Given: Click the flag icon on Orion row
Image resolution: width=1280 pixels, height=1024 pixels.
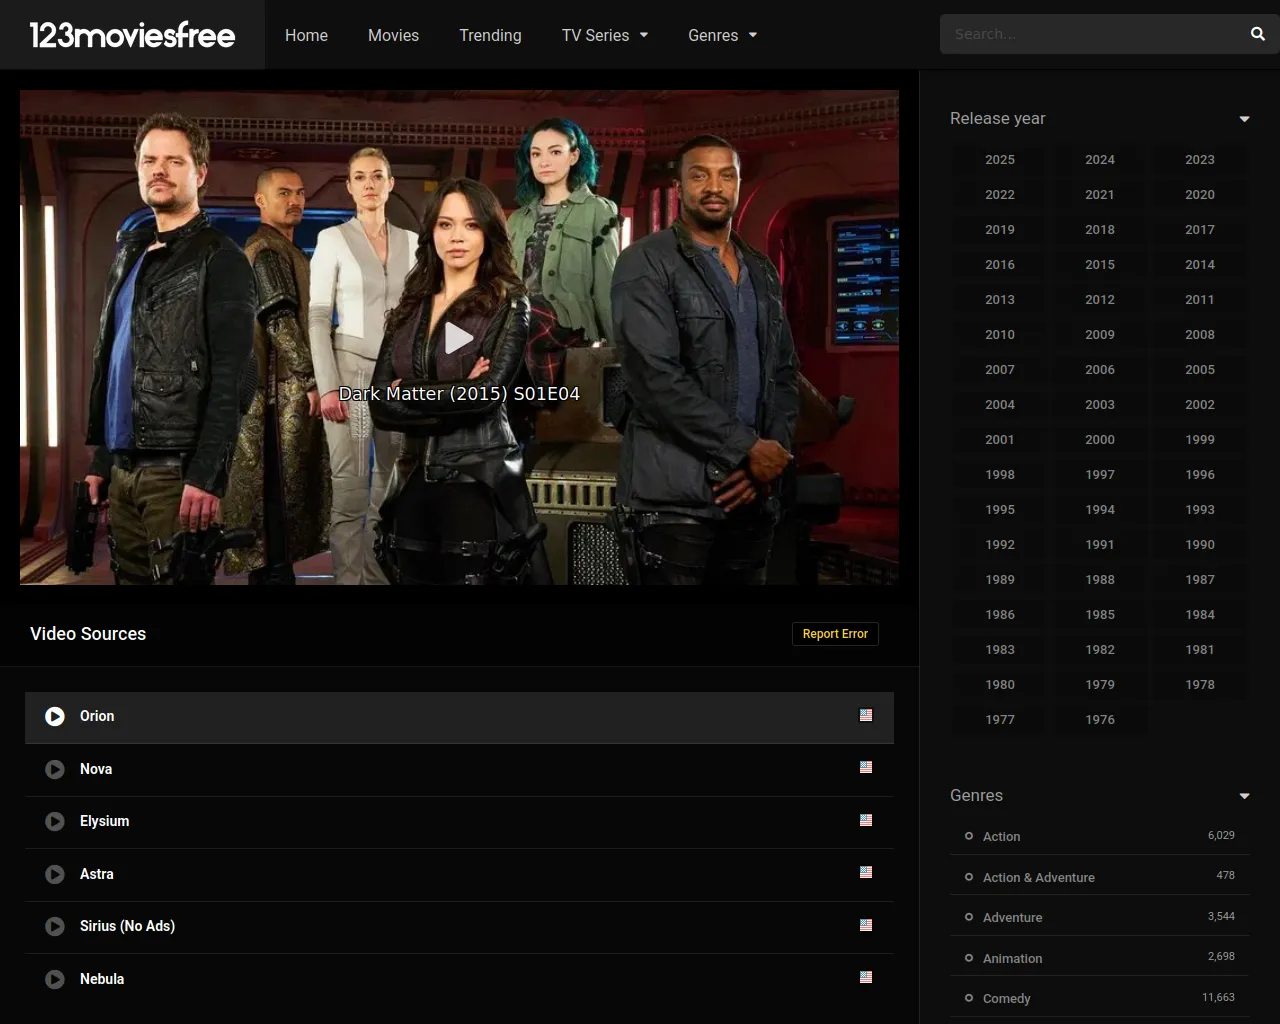Looking at the screenshot, I should 866,715.
